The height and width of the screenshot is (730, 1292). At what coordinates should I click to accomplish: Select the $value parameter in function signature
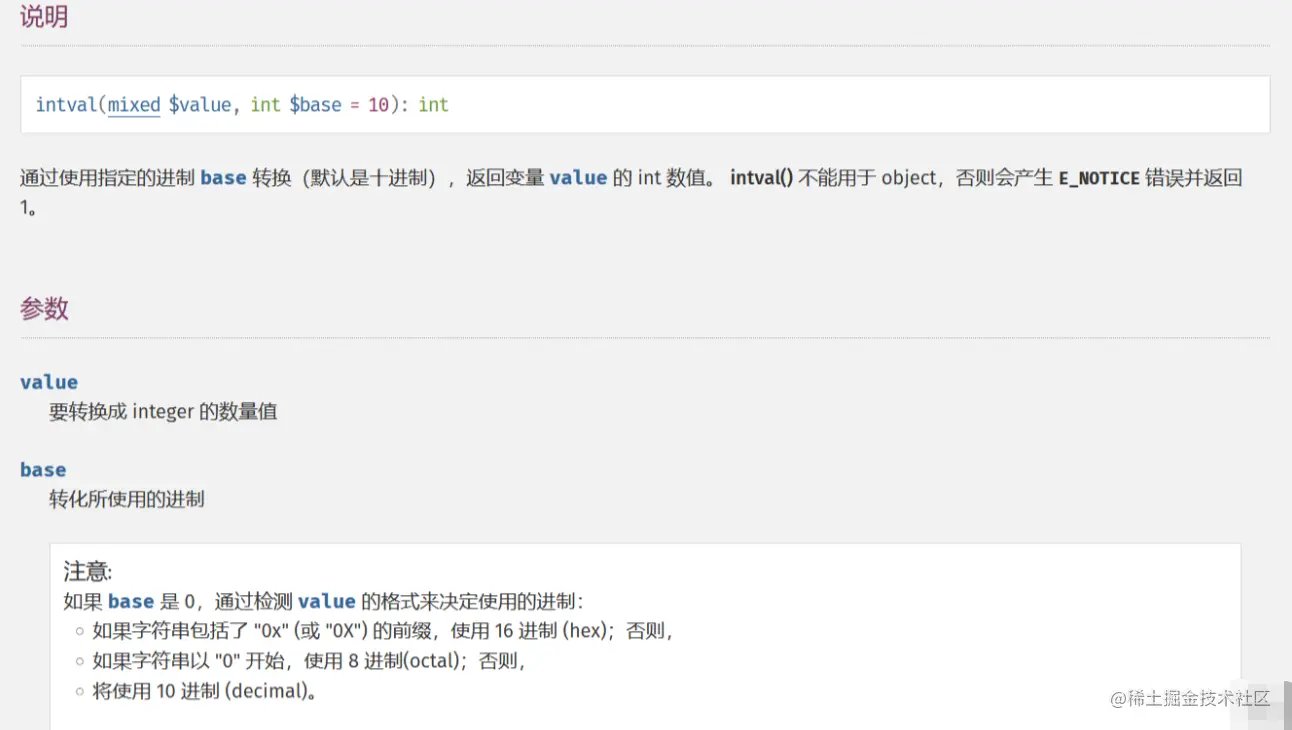200,105
